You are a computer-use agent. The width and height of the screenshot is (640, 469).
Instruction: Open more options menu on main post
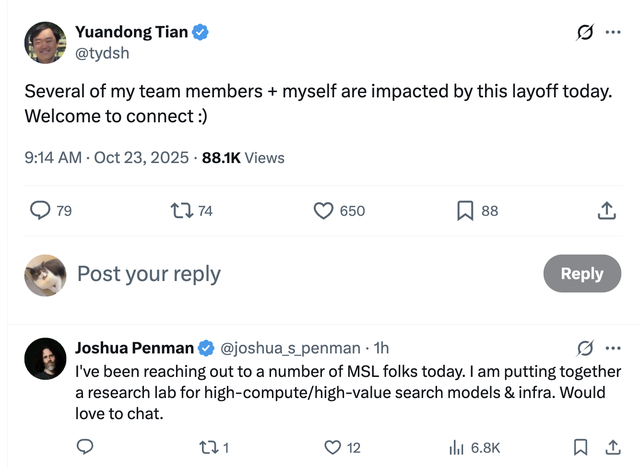pyautogui.click(x=612, y=32)
